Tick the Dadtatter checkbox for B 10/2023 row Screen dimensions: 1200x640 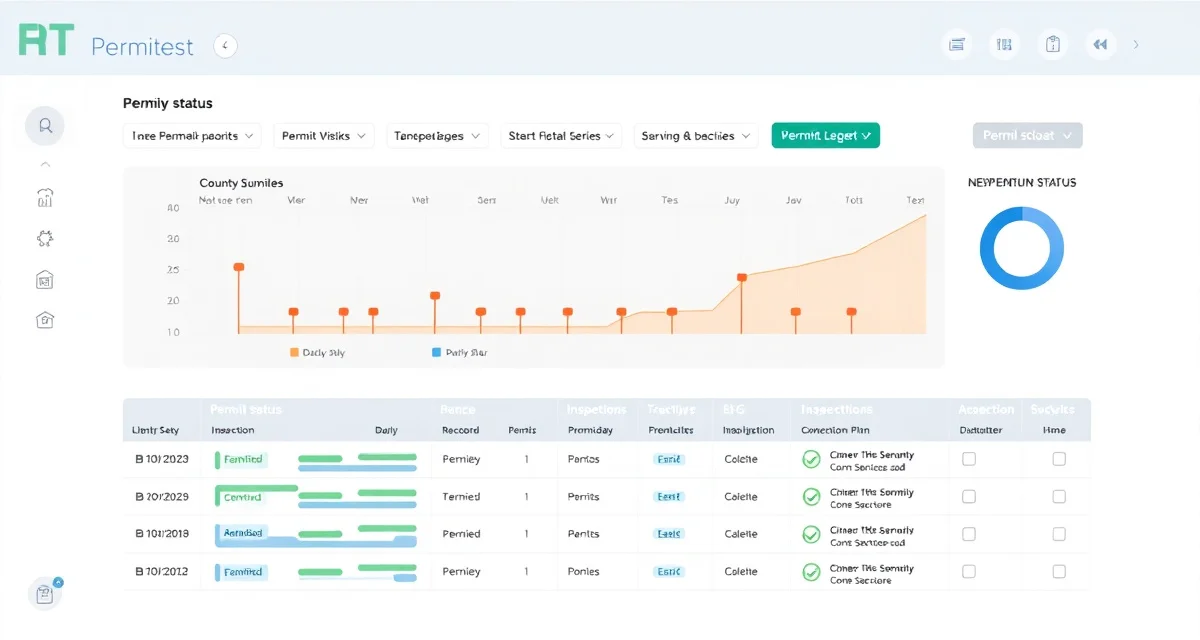coord(968,459)
